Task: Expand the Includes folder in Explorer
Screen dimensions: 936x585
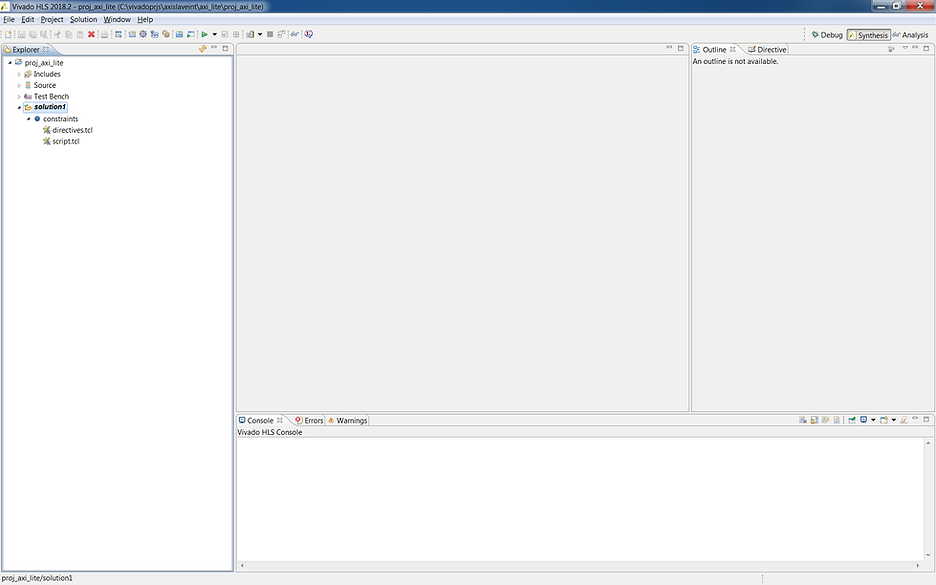Action: (x=18, y=73)
